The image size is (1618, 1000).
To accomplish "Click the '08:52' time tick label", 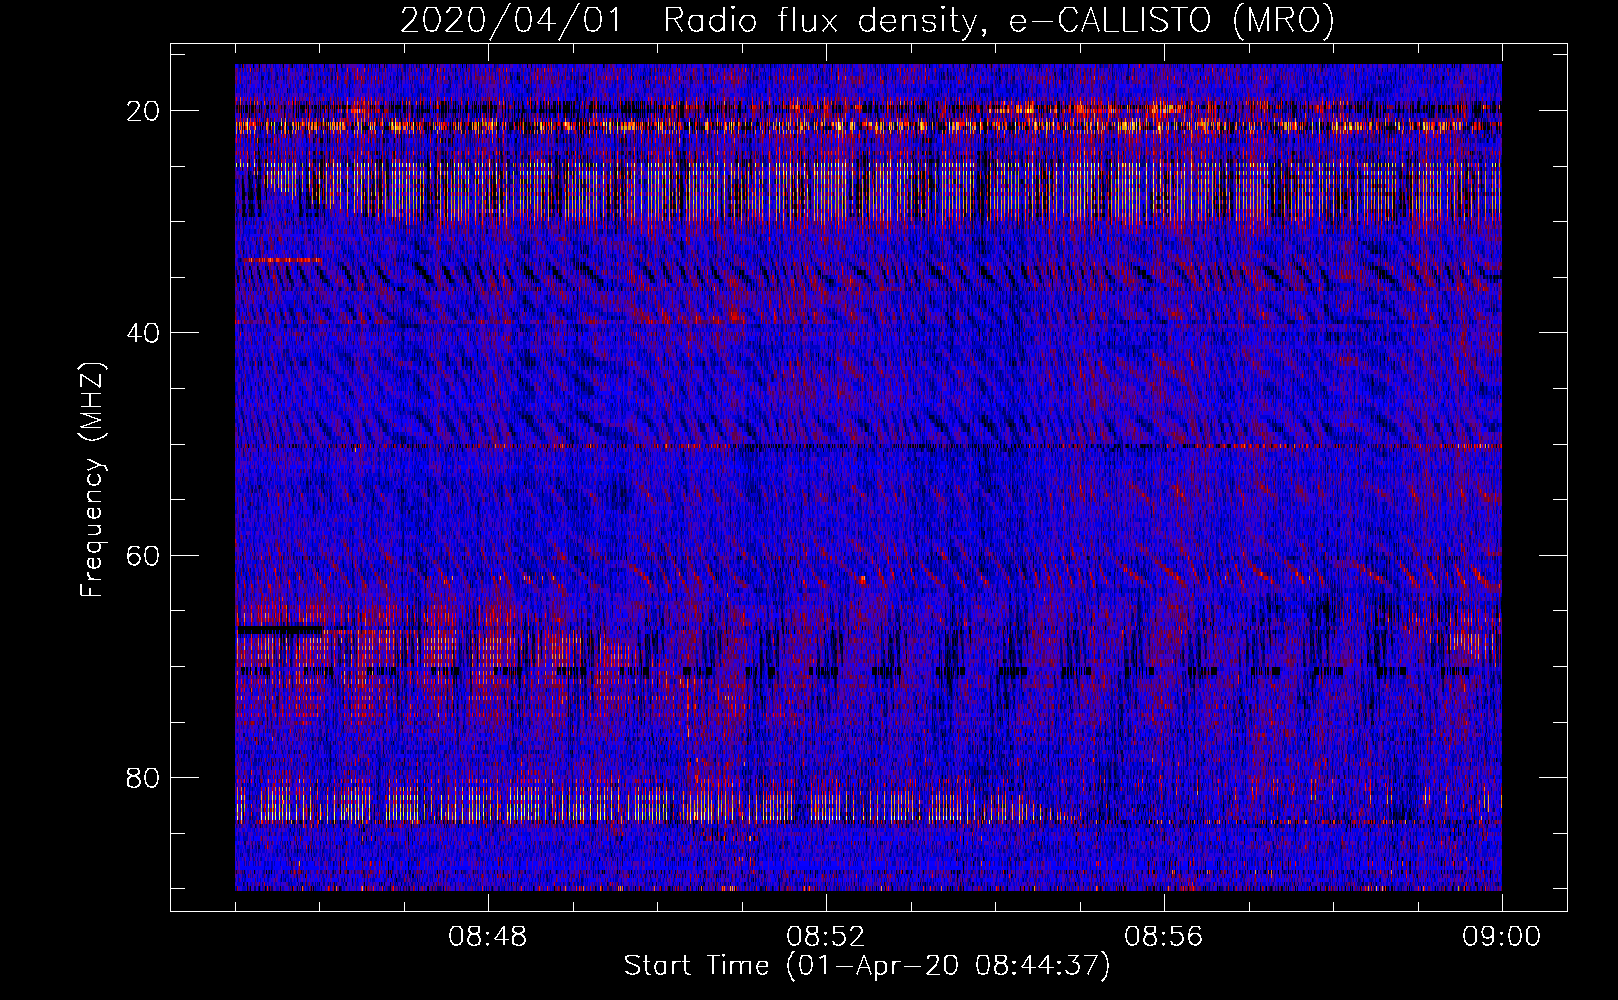I will 826,937.
